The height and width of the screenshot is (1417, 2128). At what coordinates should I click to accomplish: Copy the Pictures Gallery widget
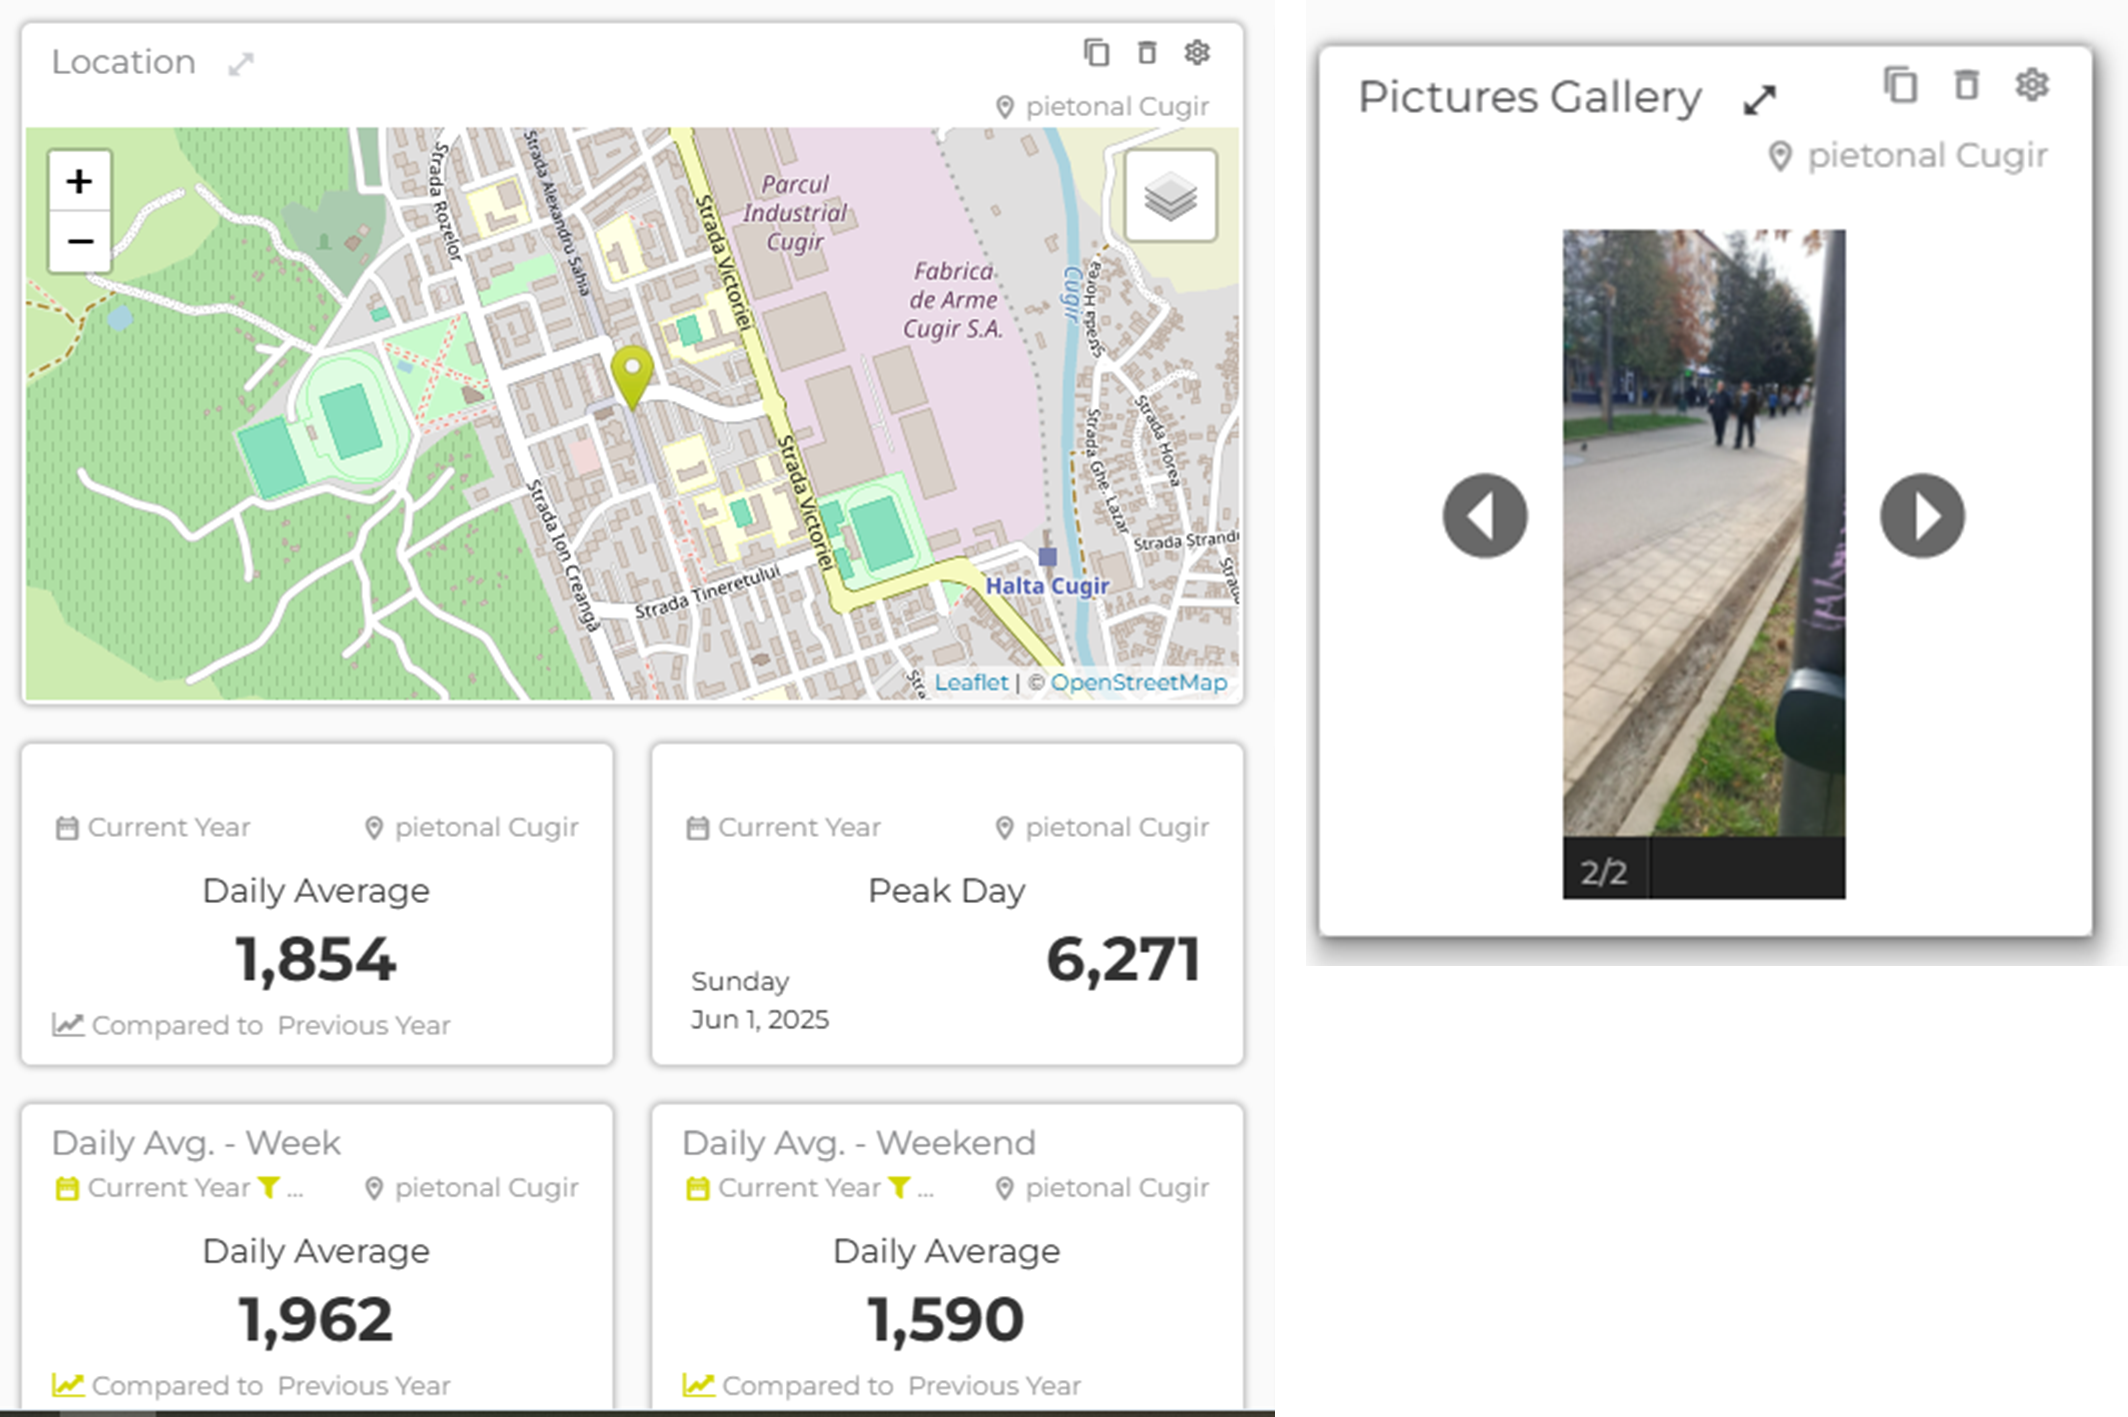point(1900,85)
